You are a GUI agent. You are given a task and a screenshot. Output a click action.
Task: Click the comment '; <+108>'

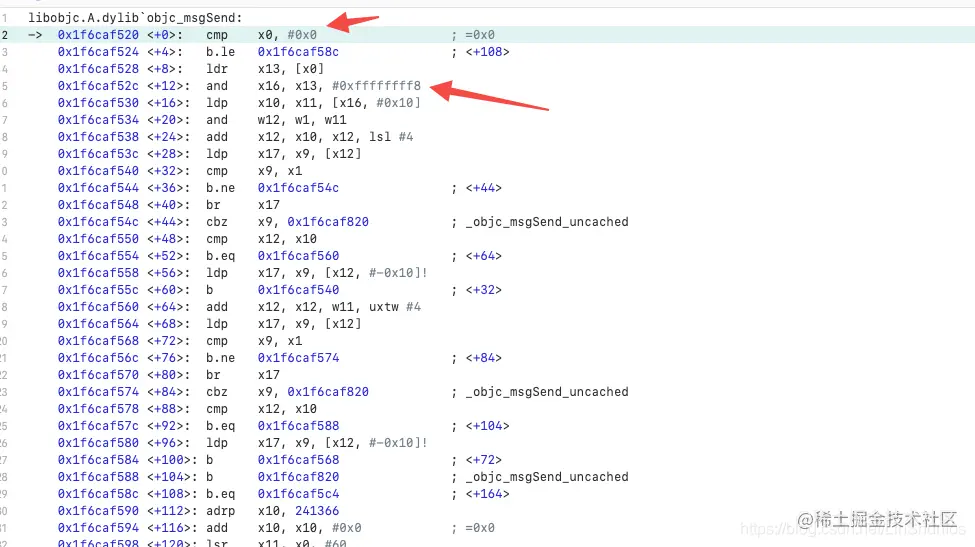(480, 52)
